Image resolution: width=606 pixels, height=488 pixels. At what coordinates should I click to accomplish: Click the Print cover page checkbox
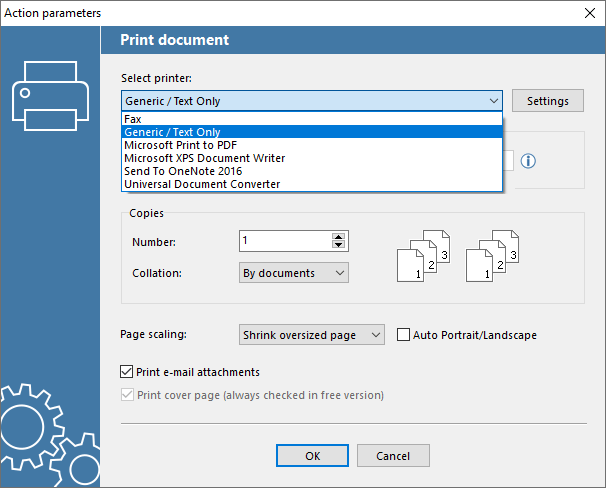(x=127, y=395)
